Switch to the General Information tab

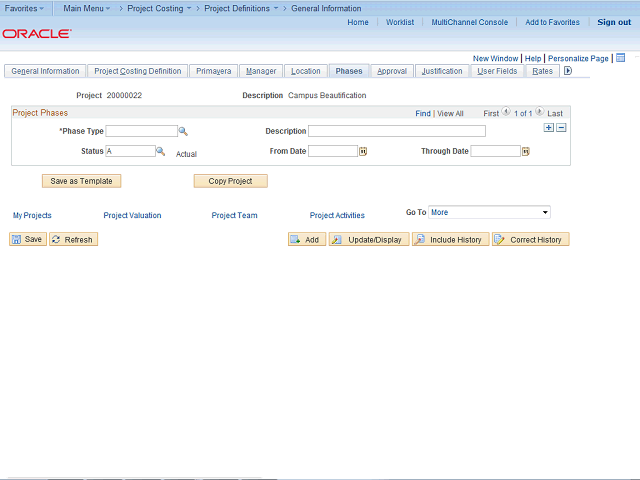point(45,71)
